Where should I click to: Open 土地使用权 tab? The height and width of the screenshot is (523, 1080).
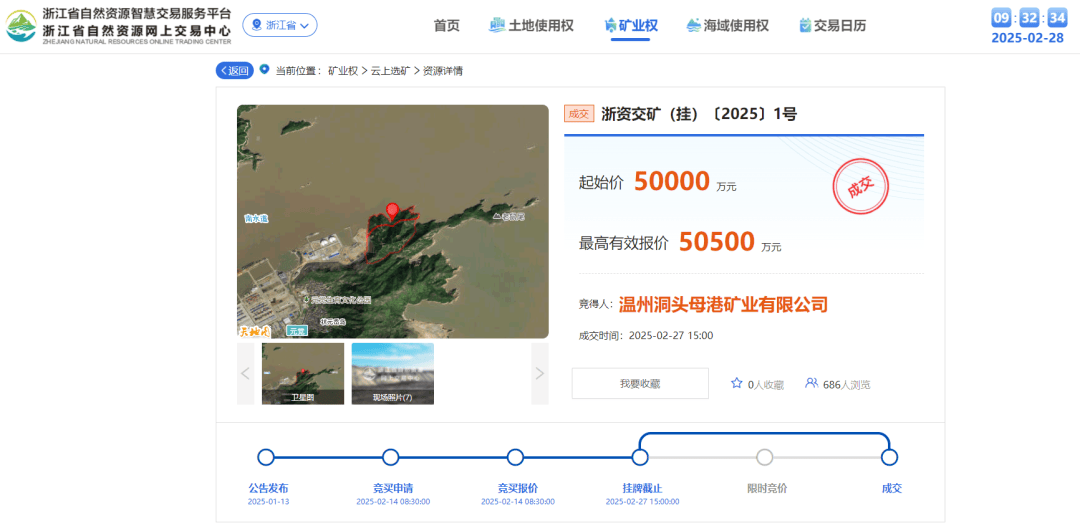[530, 26]
